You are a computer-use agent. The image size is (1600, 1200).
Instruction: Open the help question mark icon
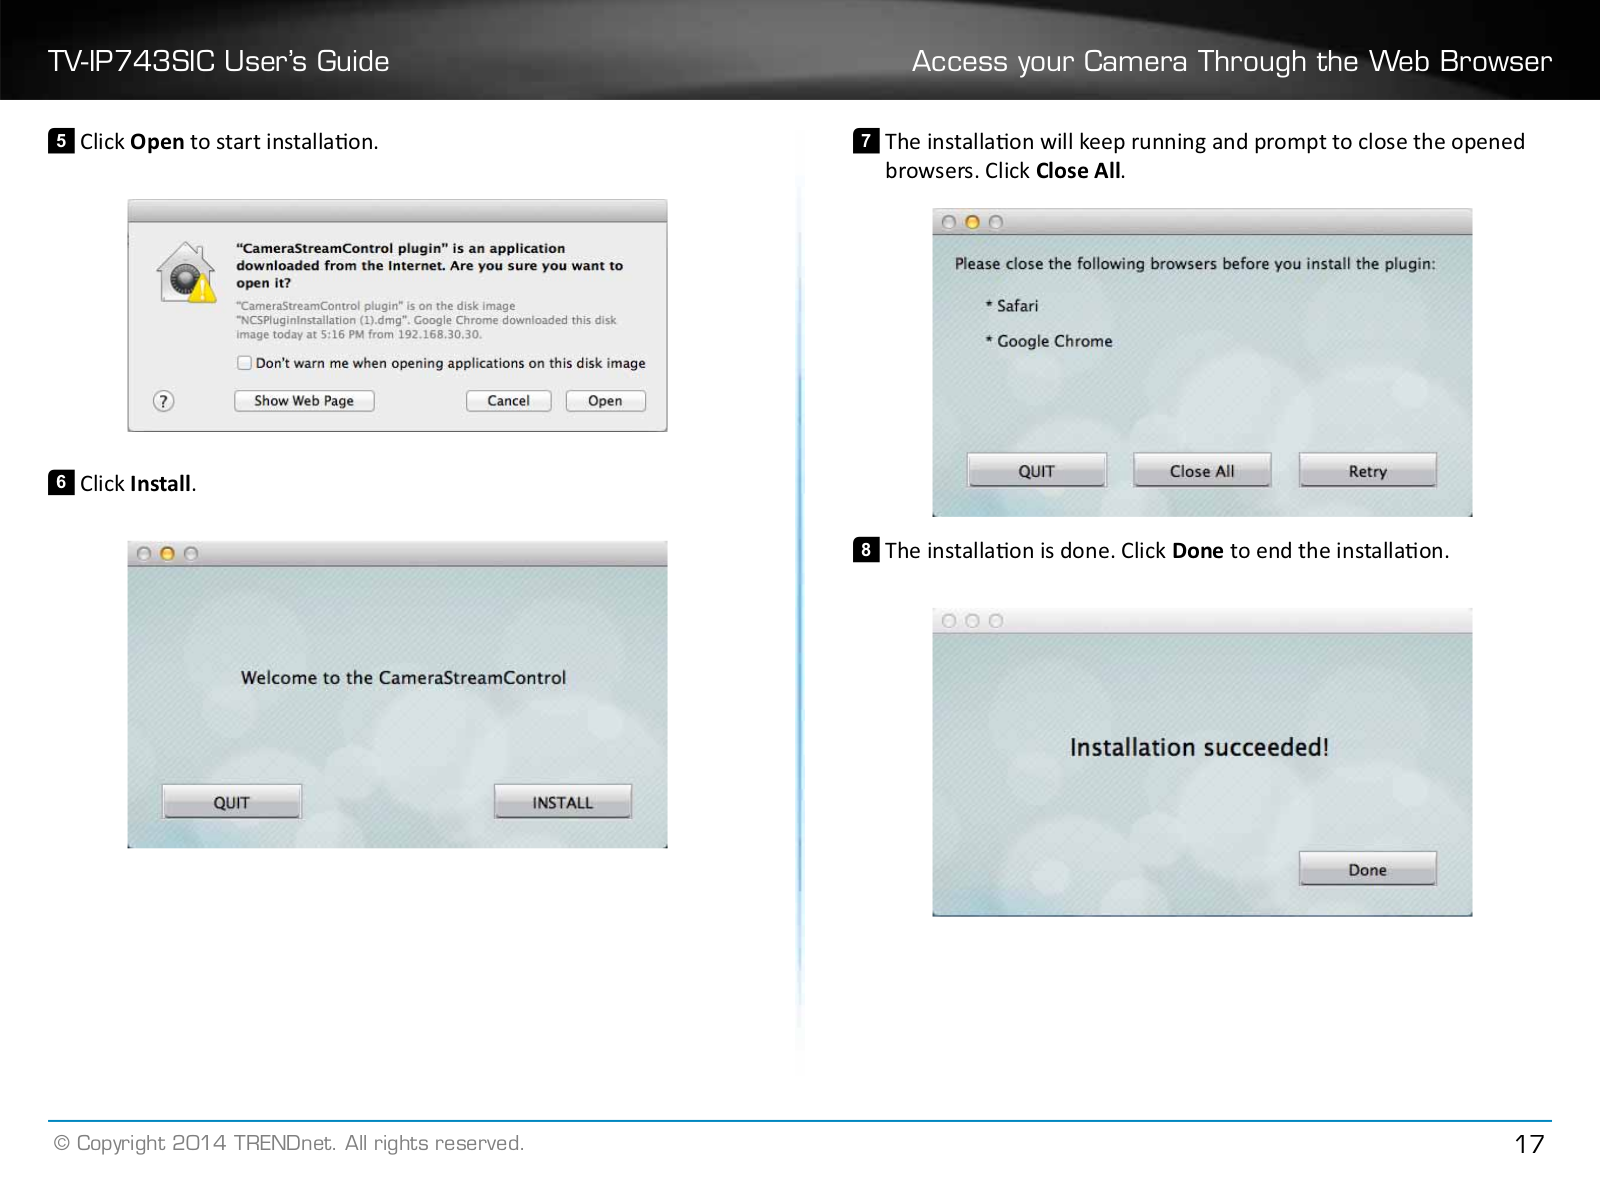coord(163,401)
